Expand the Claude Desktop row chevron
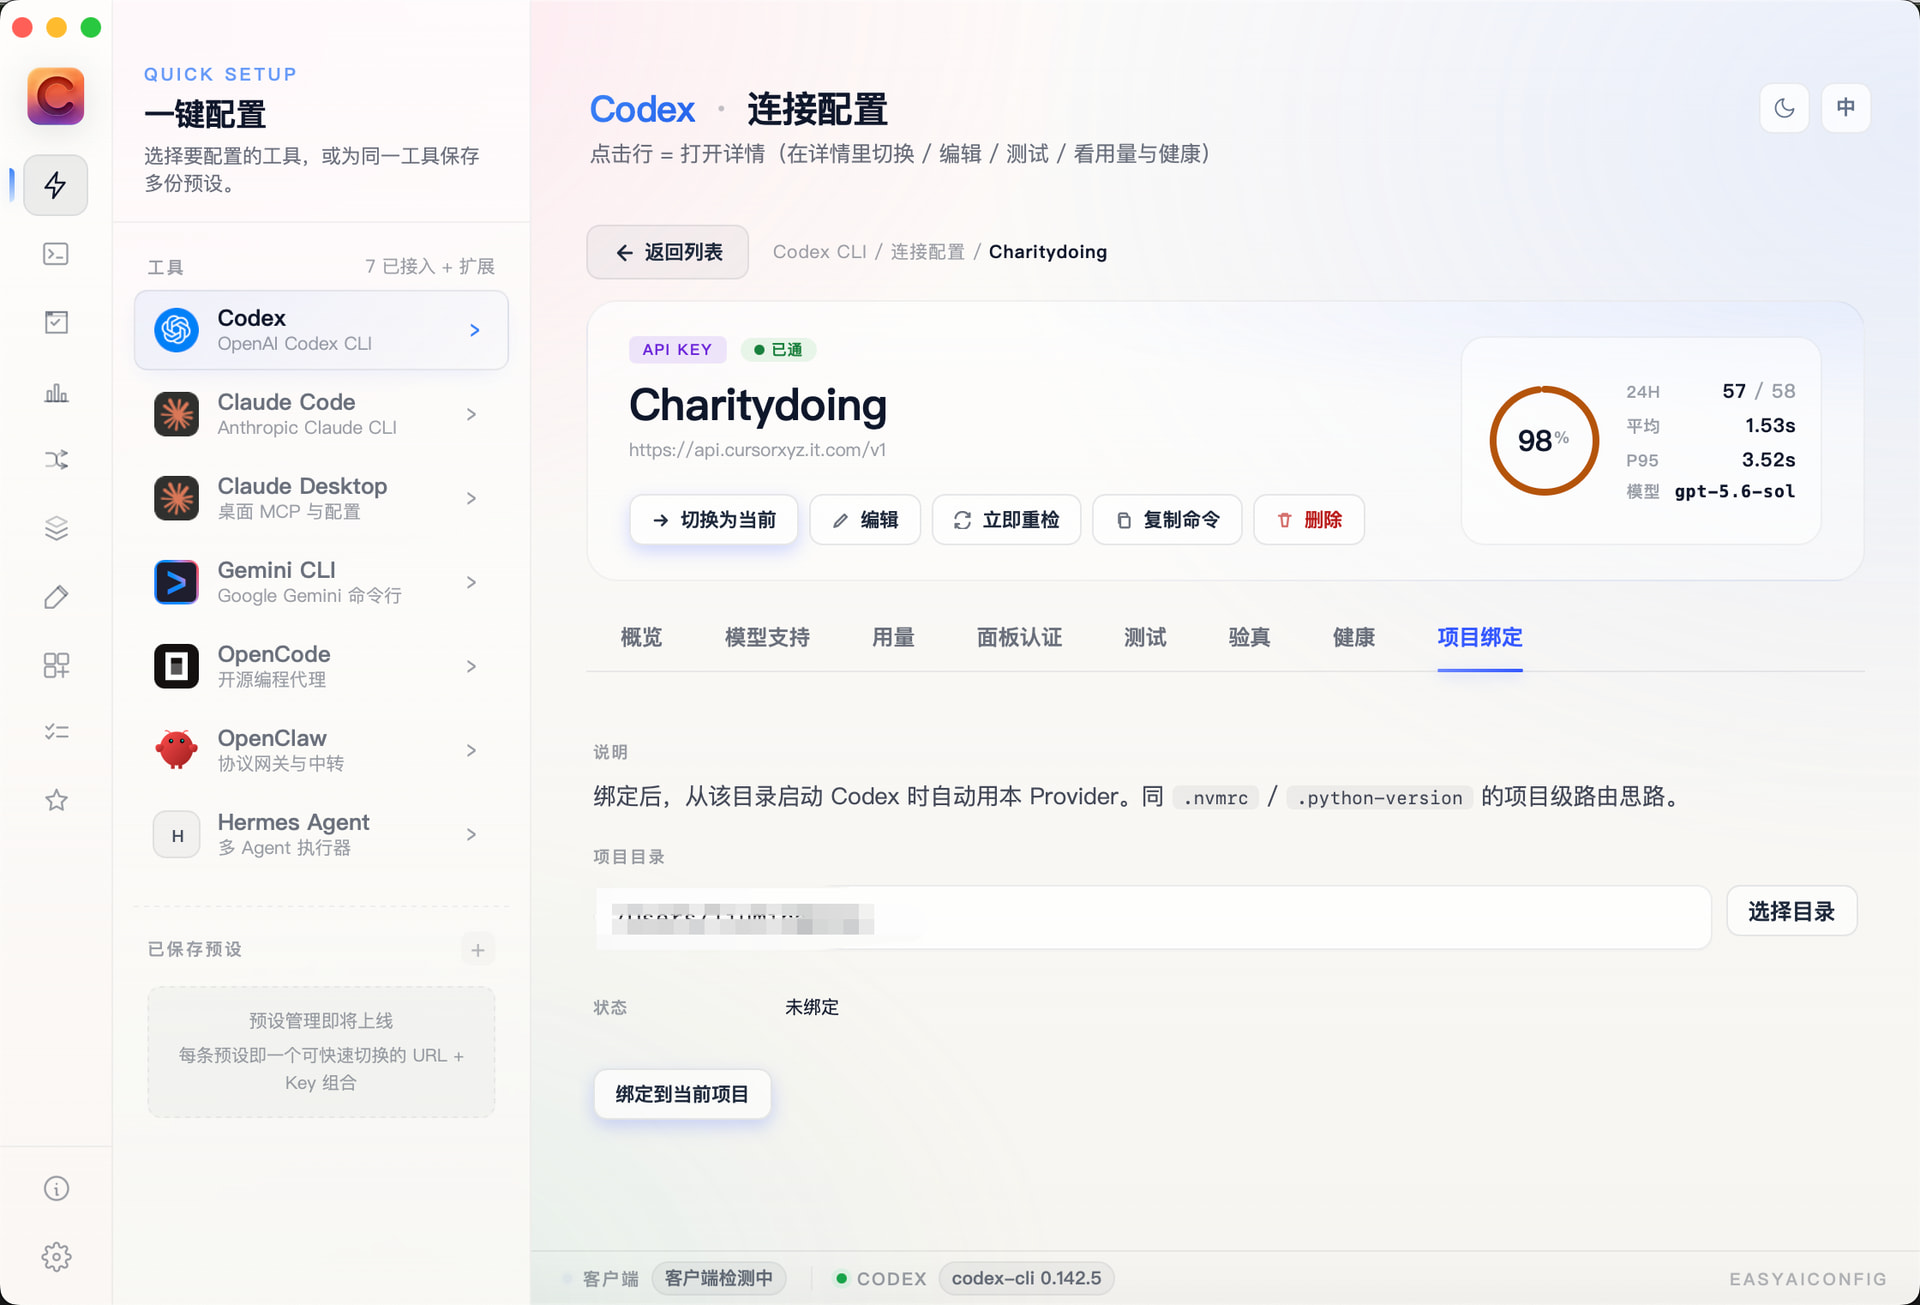 click(x=472, y=498)
